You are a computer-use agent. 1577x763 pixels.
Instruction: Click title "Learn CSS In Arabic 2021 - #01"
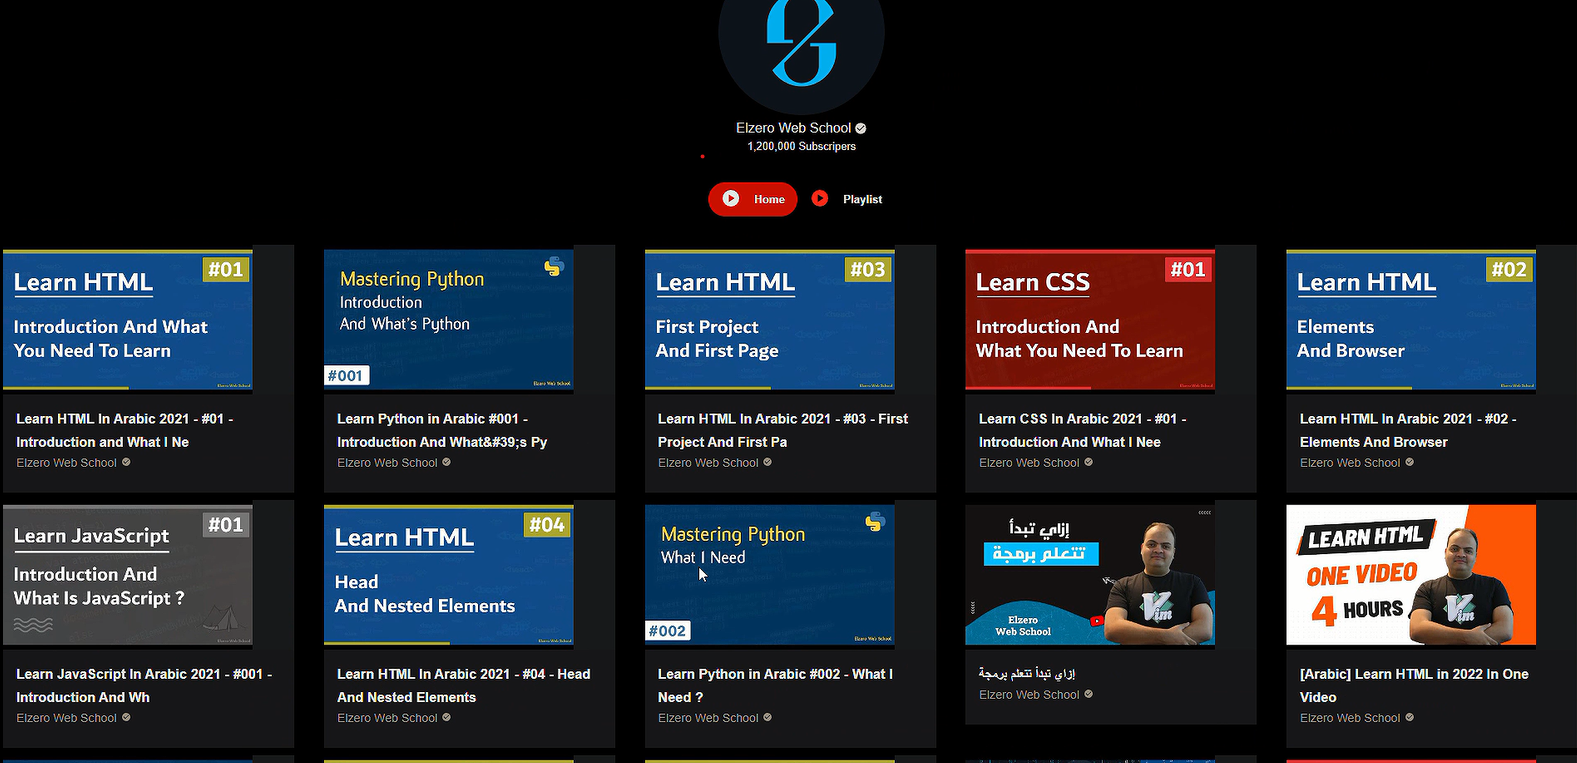[x=1083, y=430]
